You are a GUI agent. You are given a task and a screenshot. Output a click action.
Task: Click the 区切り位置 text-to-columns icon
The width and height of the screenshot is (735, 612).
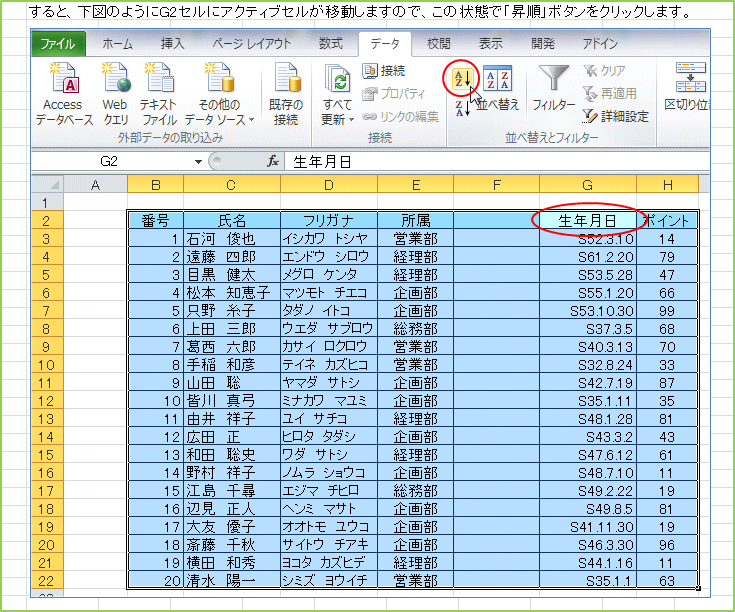point(688,88)
